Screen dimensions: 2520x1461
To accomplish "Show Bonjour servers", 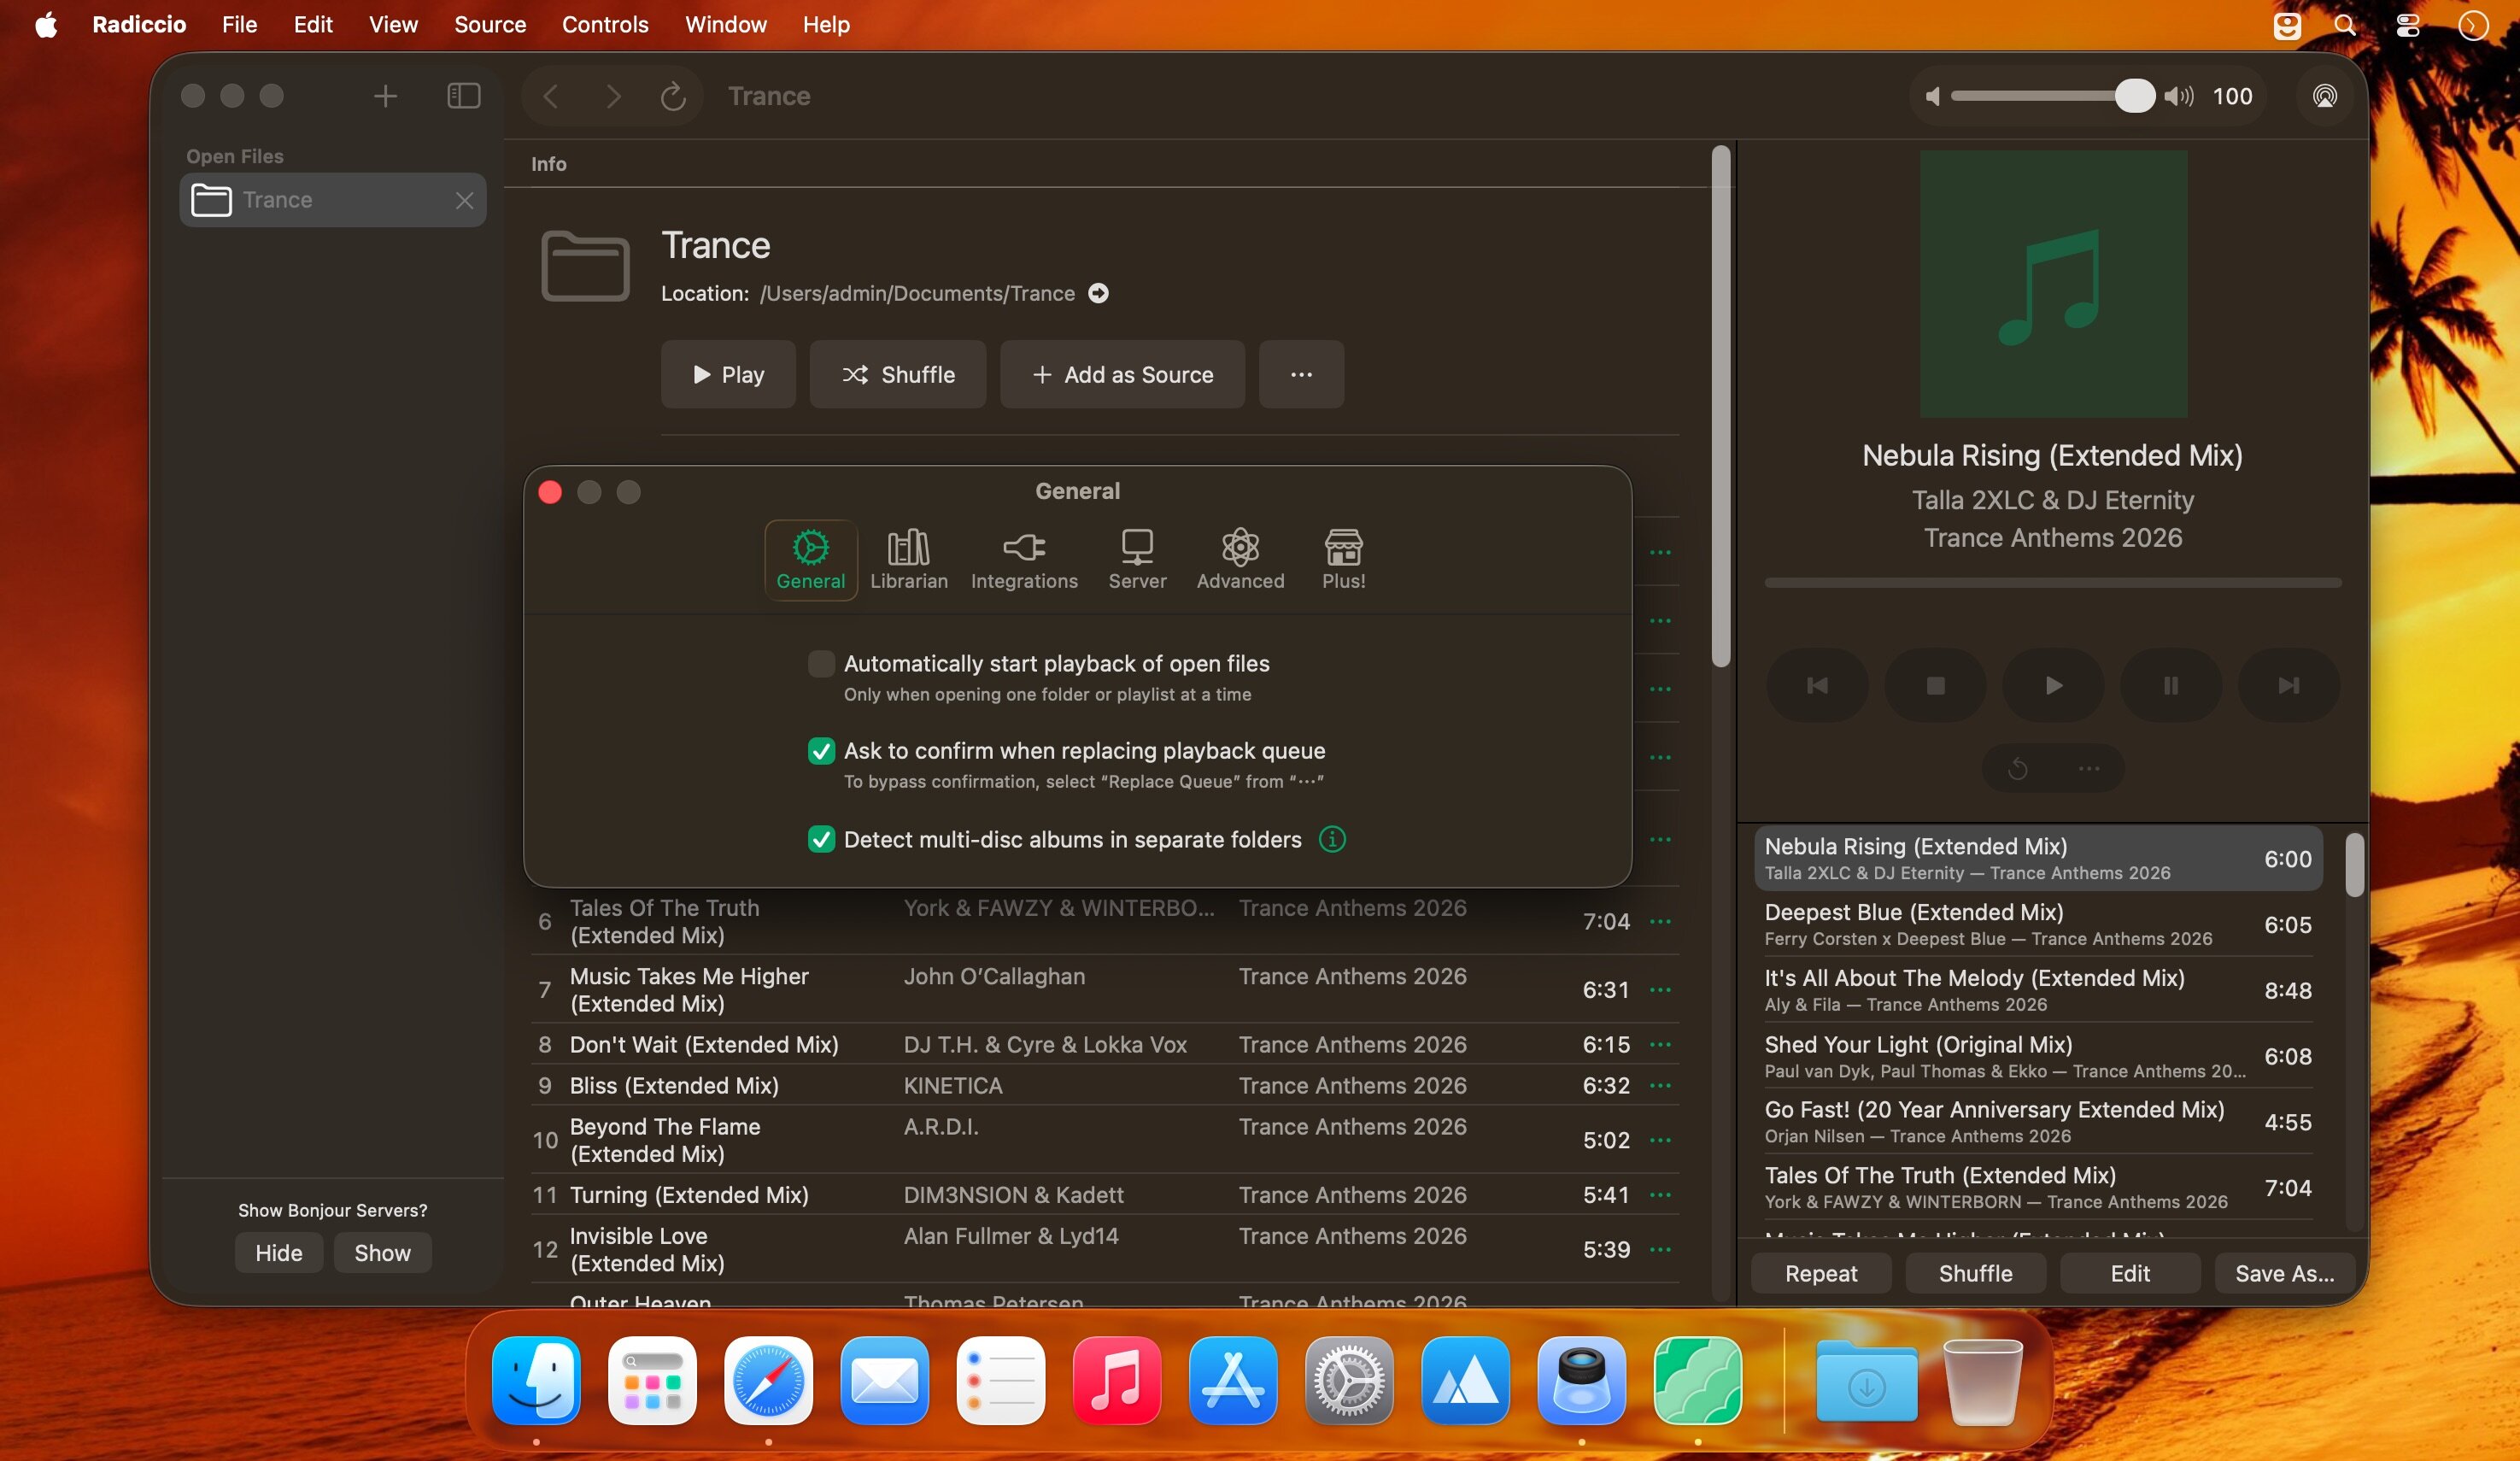I will [382, 1252].
